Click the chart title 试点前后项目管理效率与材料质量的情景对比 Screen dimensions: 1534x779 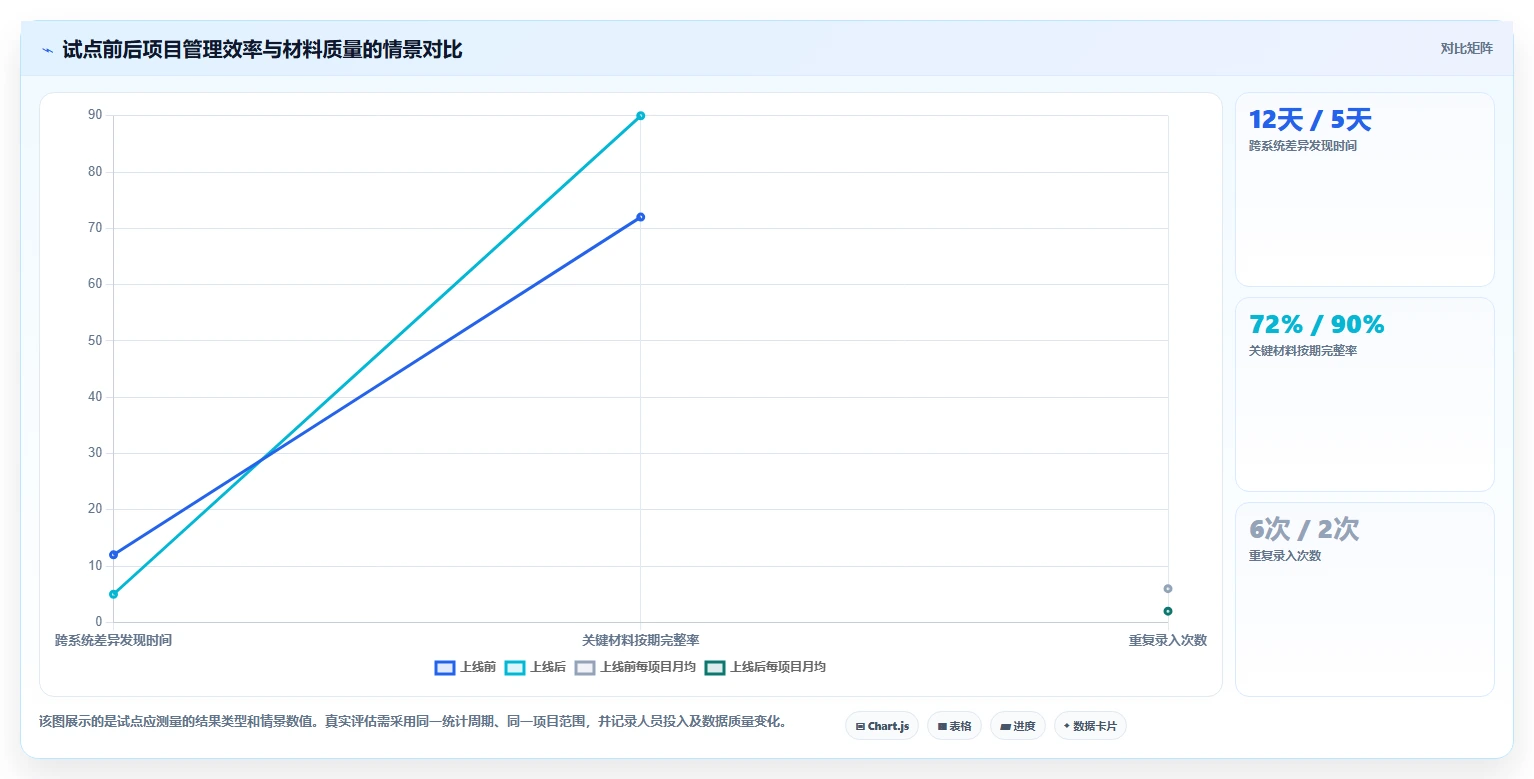(x=262, y=49)
